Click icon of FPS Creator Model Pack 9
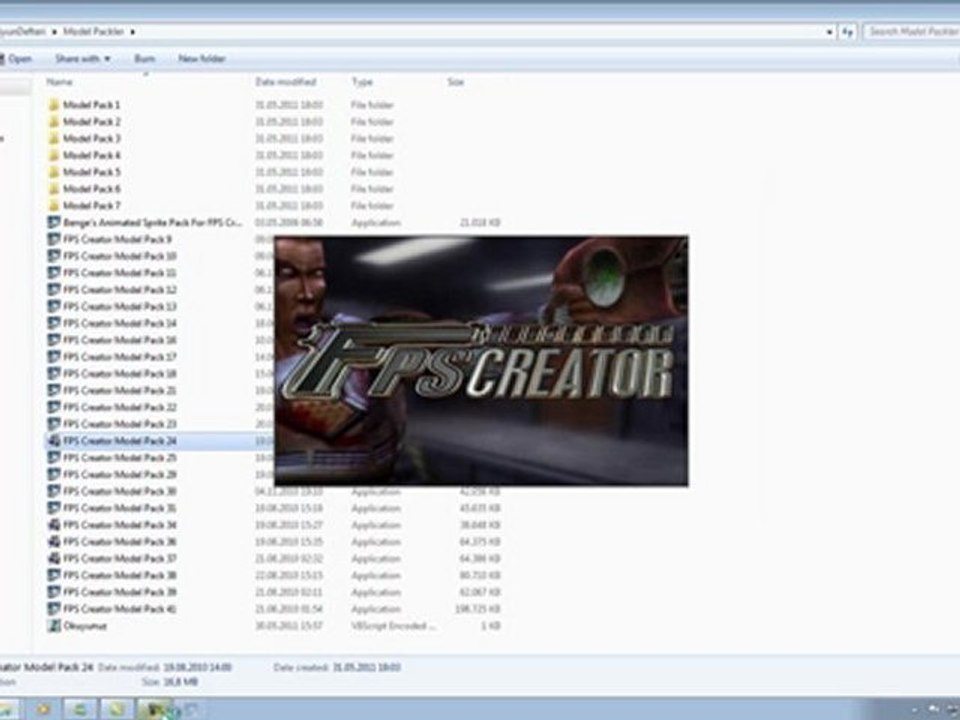Viewport: 960px width, 720px height. click(54, 239)
